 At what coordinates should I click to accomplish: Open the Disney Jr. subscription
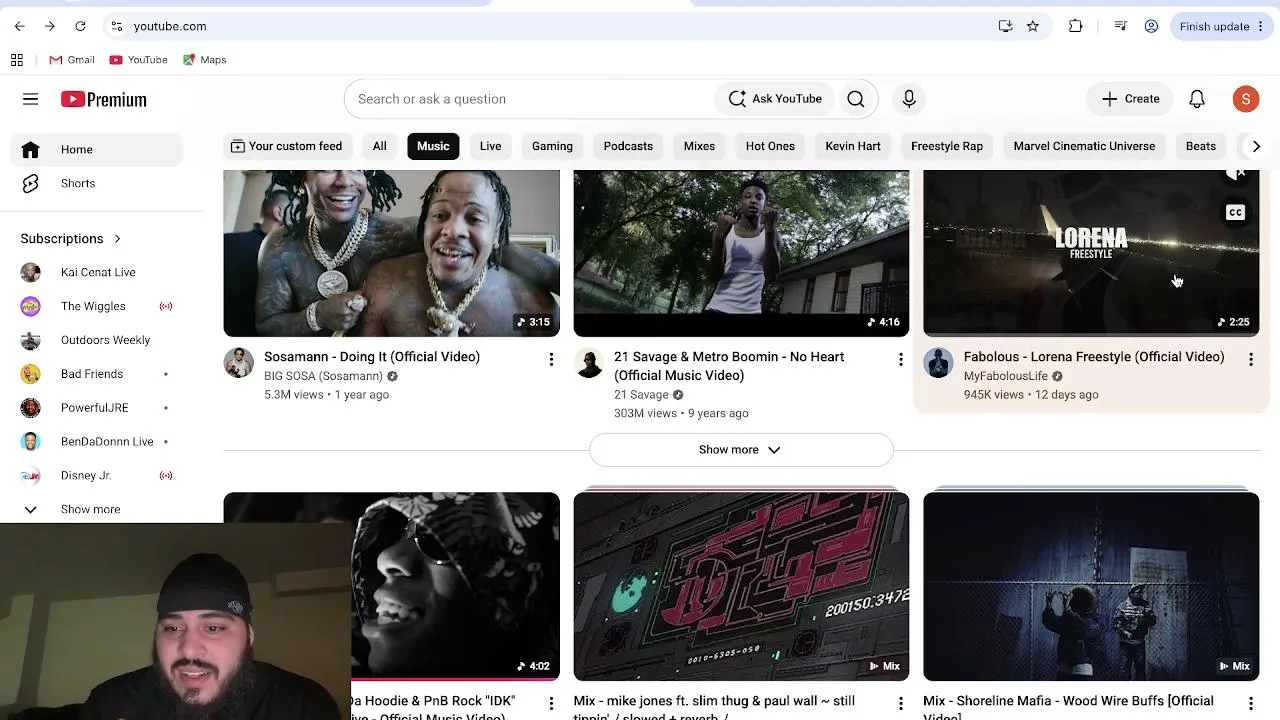97,476
